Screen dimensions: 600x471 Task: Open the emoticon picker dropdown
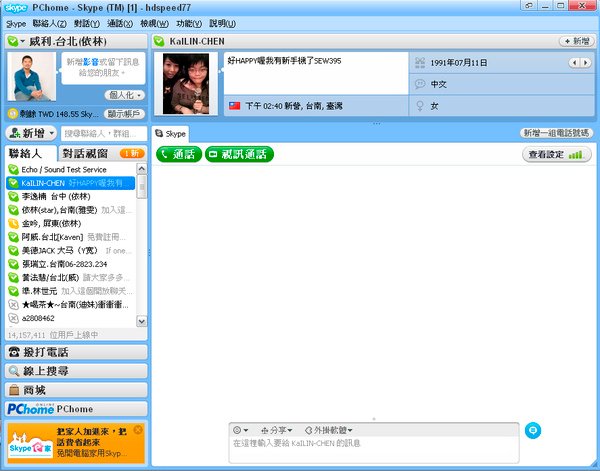click(241, 430)
